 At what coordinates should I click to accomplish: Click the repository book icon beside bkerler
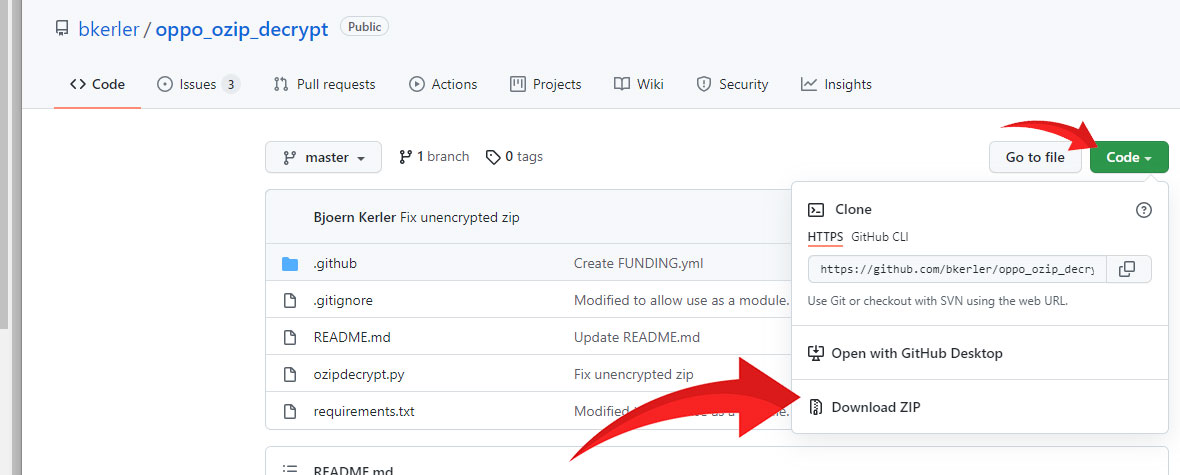coord(62,29)
